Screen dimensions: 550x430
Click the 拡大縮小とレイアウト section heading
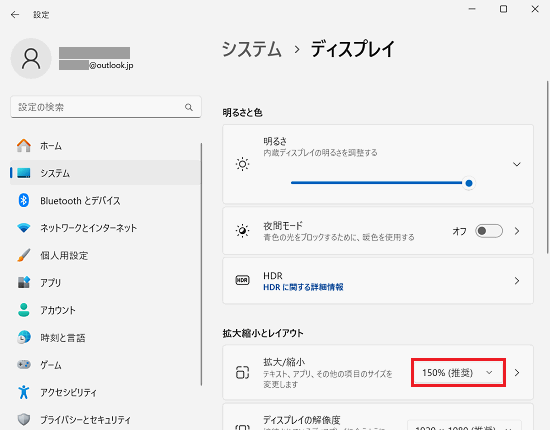click(x=263, y=333)
